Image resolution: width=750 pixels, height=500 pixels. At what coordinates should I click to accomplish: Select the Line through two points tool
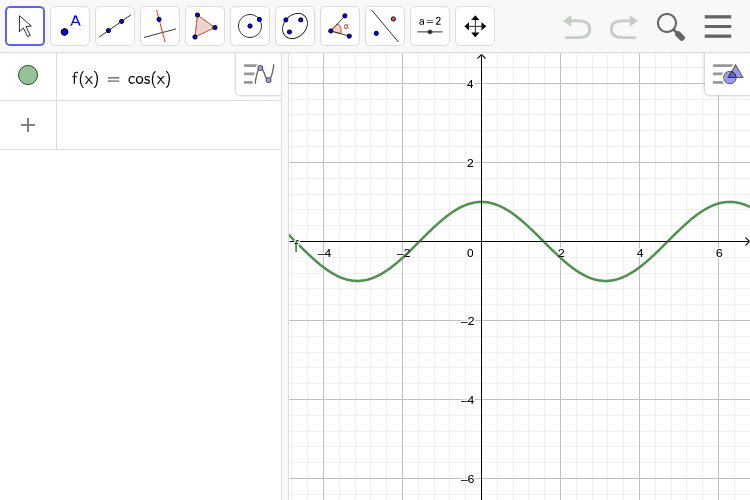[x=115, y=26]
